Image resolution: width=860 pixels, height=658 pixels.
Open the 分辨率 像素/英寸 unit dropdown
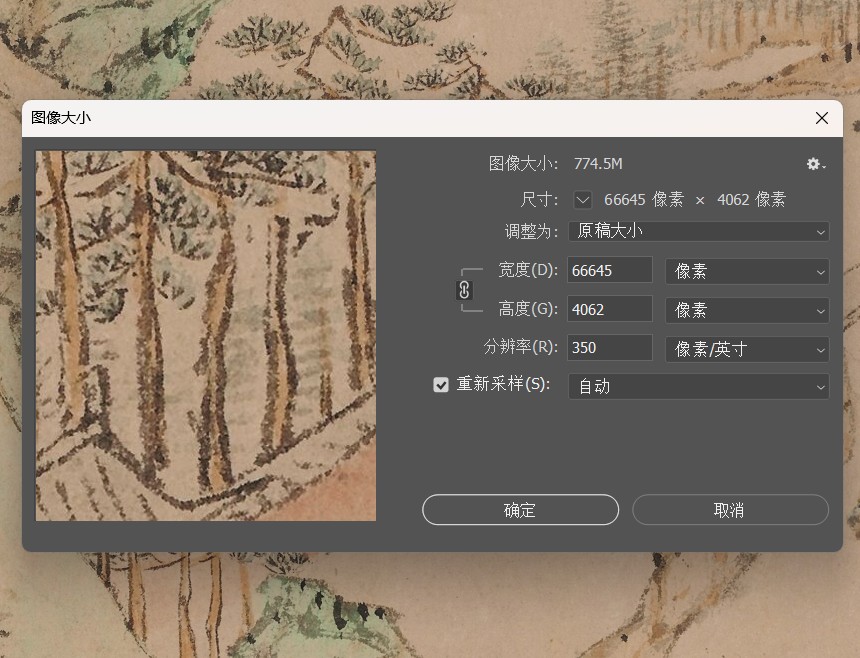click(x=747, y=349)
